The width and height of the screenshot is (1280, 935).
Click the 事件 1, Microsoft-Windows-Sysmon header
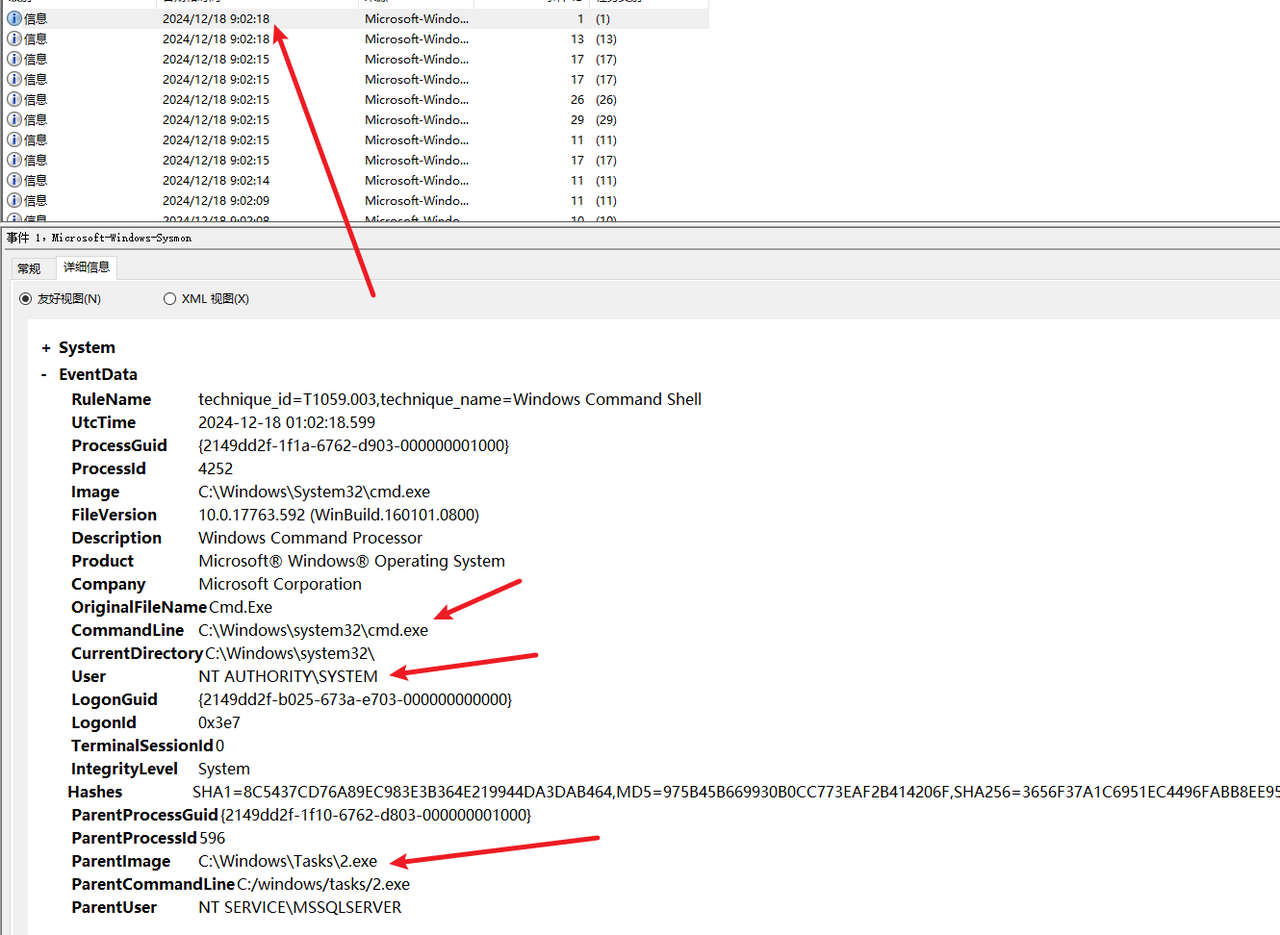(x=99, y=238)
